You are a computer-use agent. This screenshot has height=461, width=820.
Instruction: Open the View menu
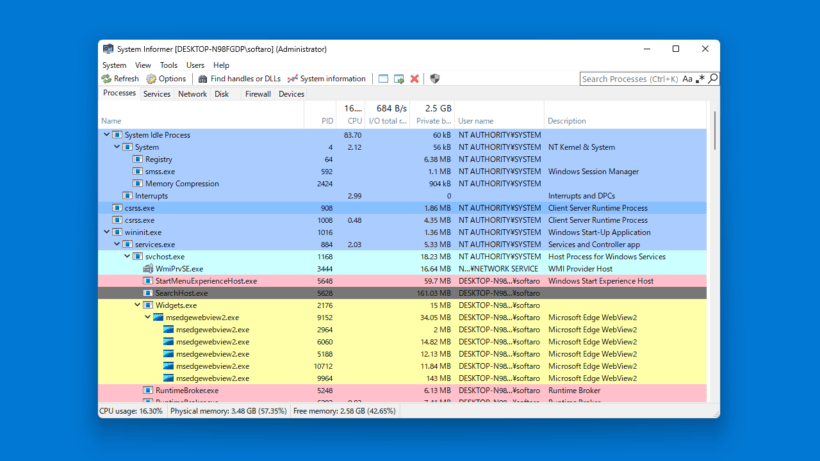143,65
